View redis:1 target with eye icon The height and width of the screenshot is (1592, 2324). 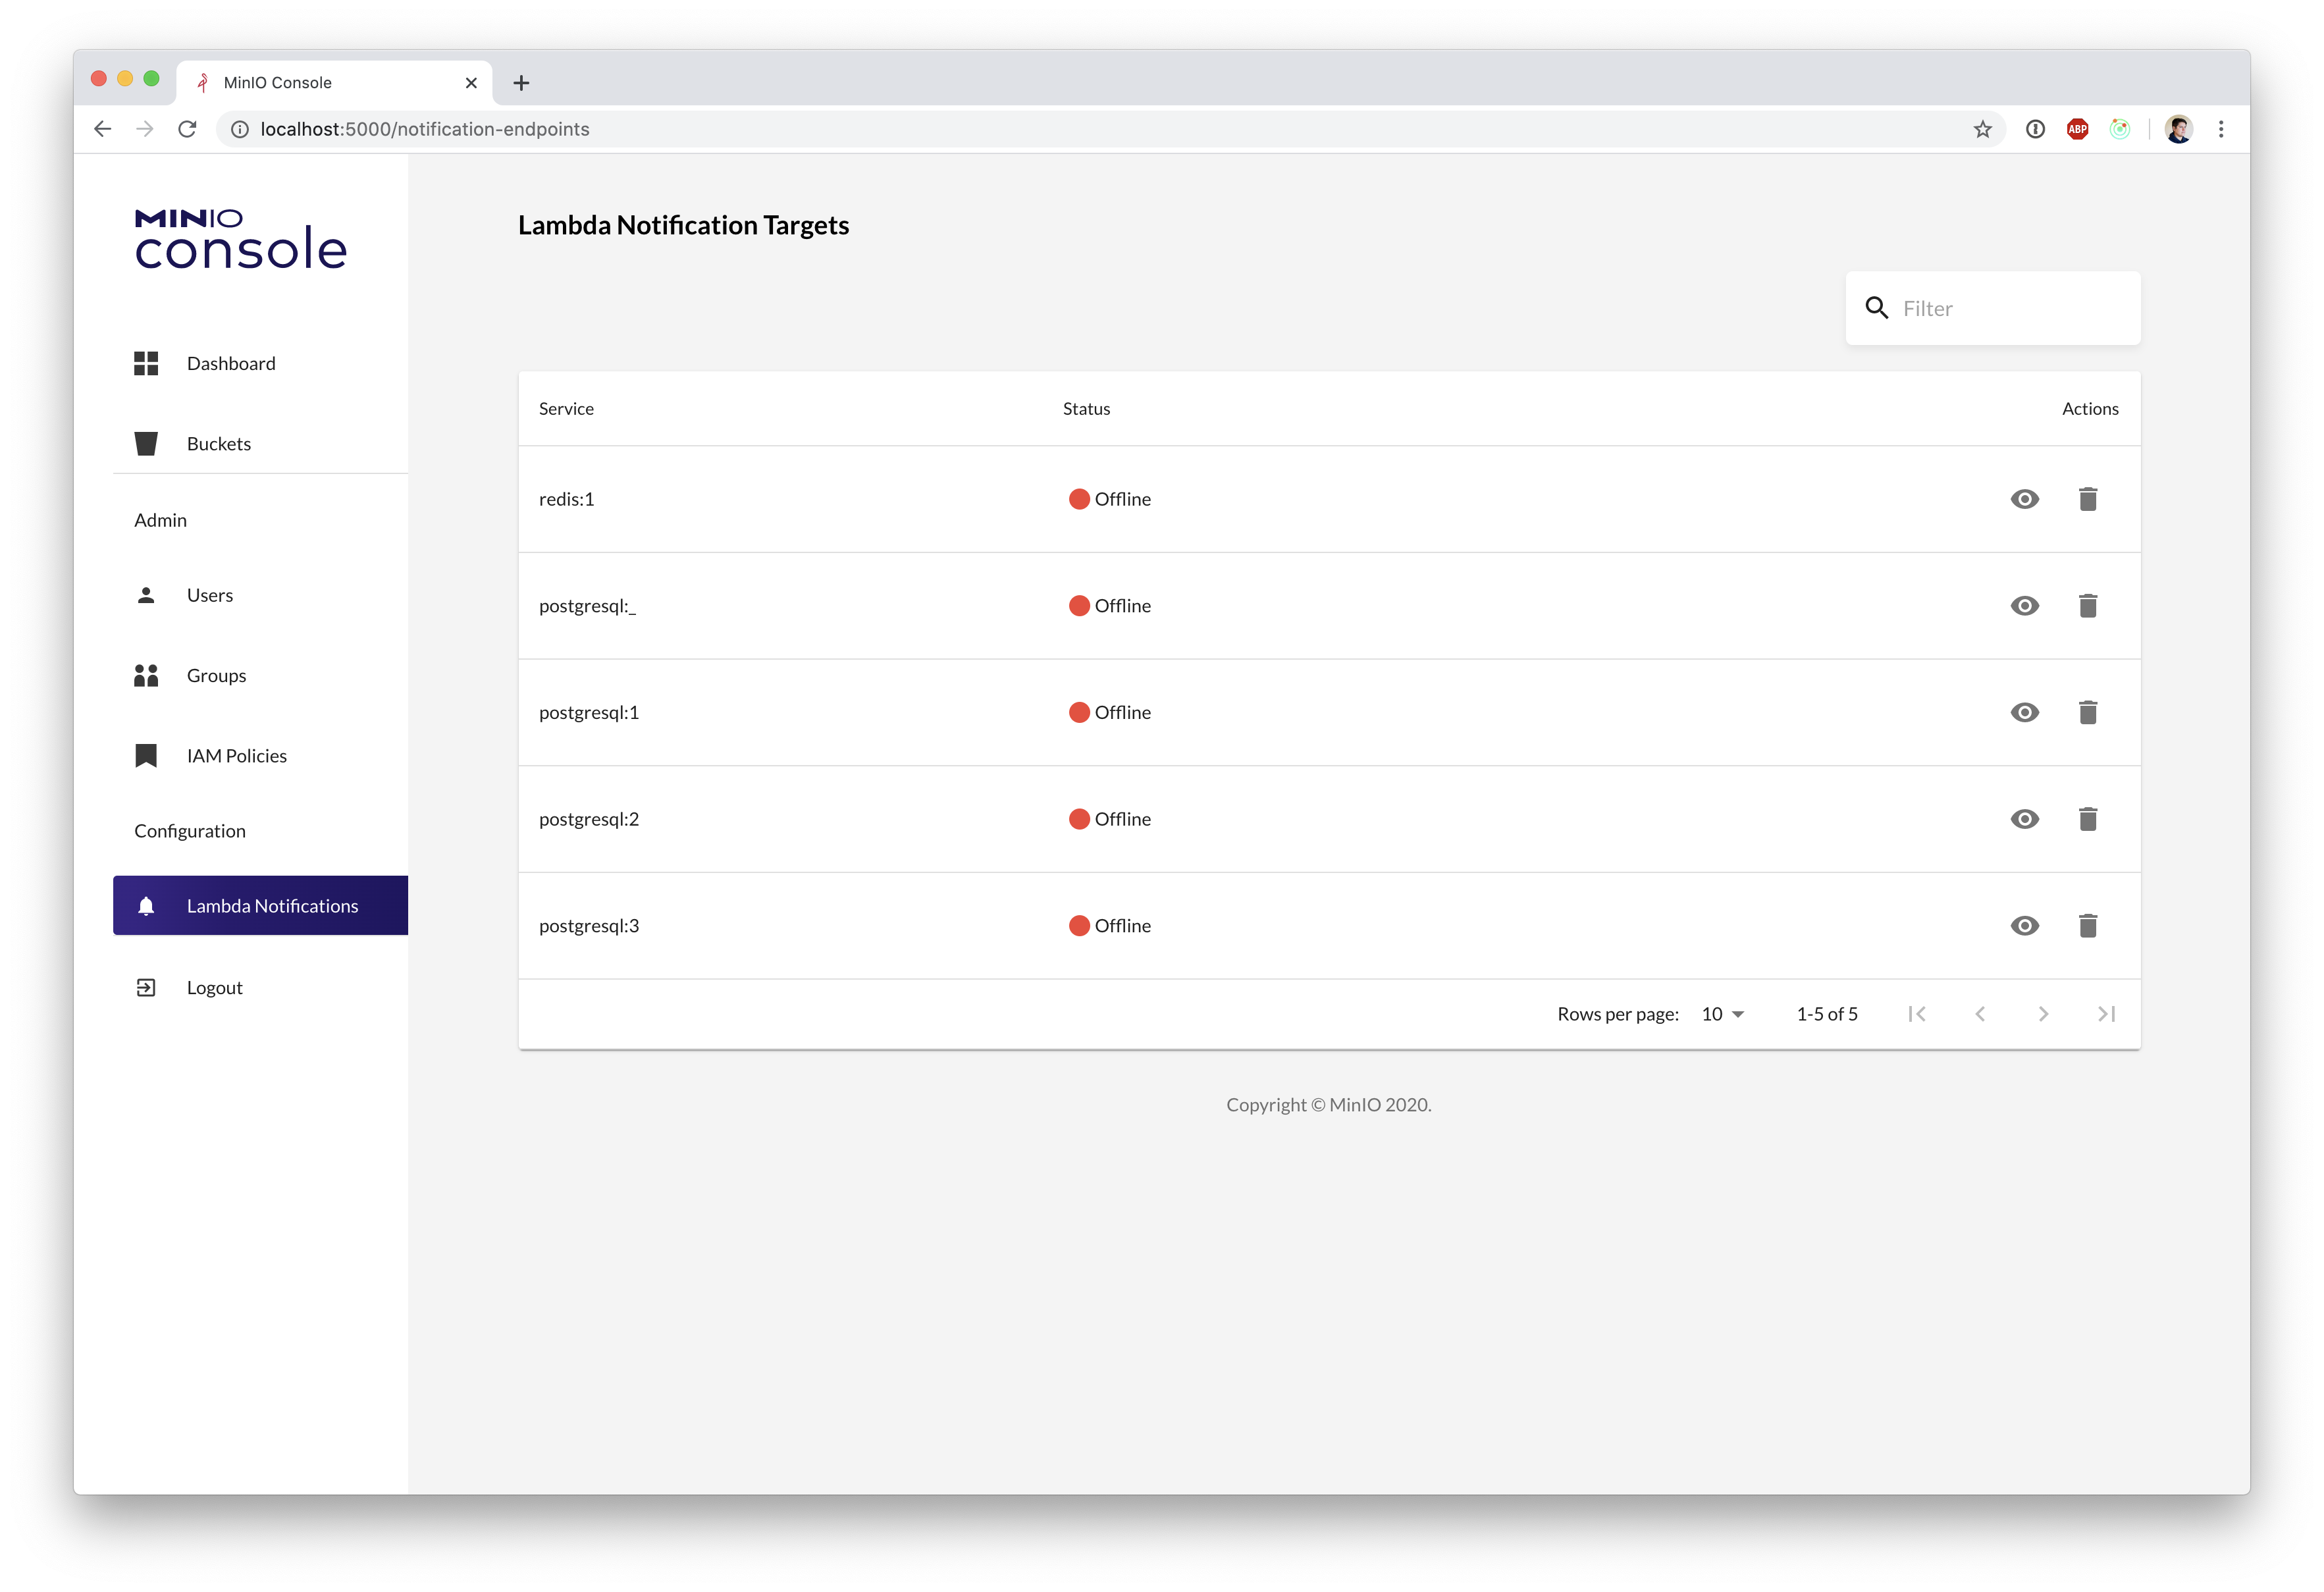(2024, 499)
